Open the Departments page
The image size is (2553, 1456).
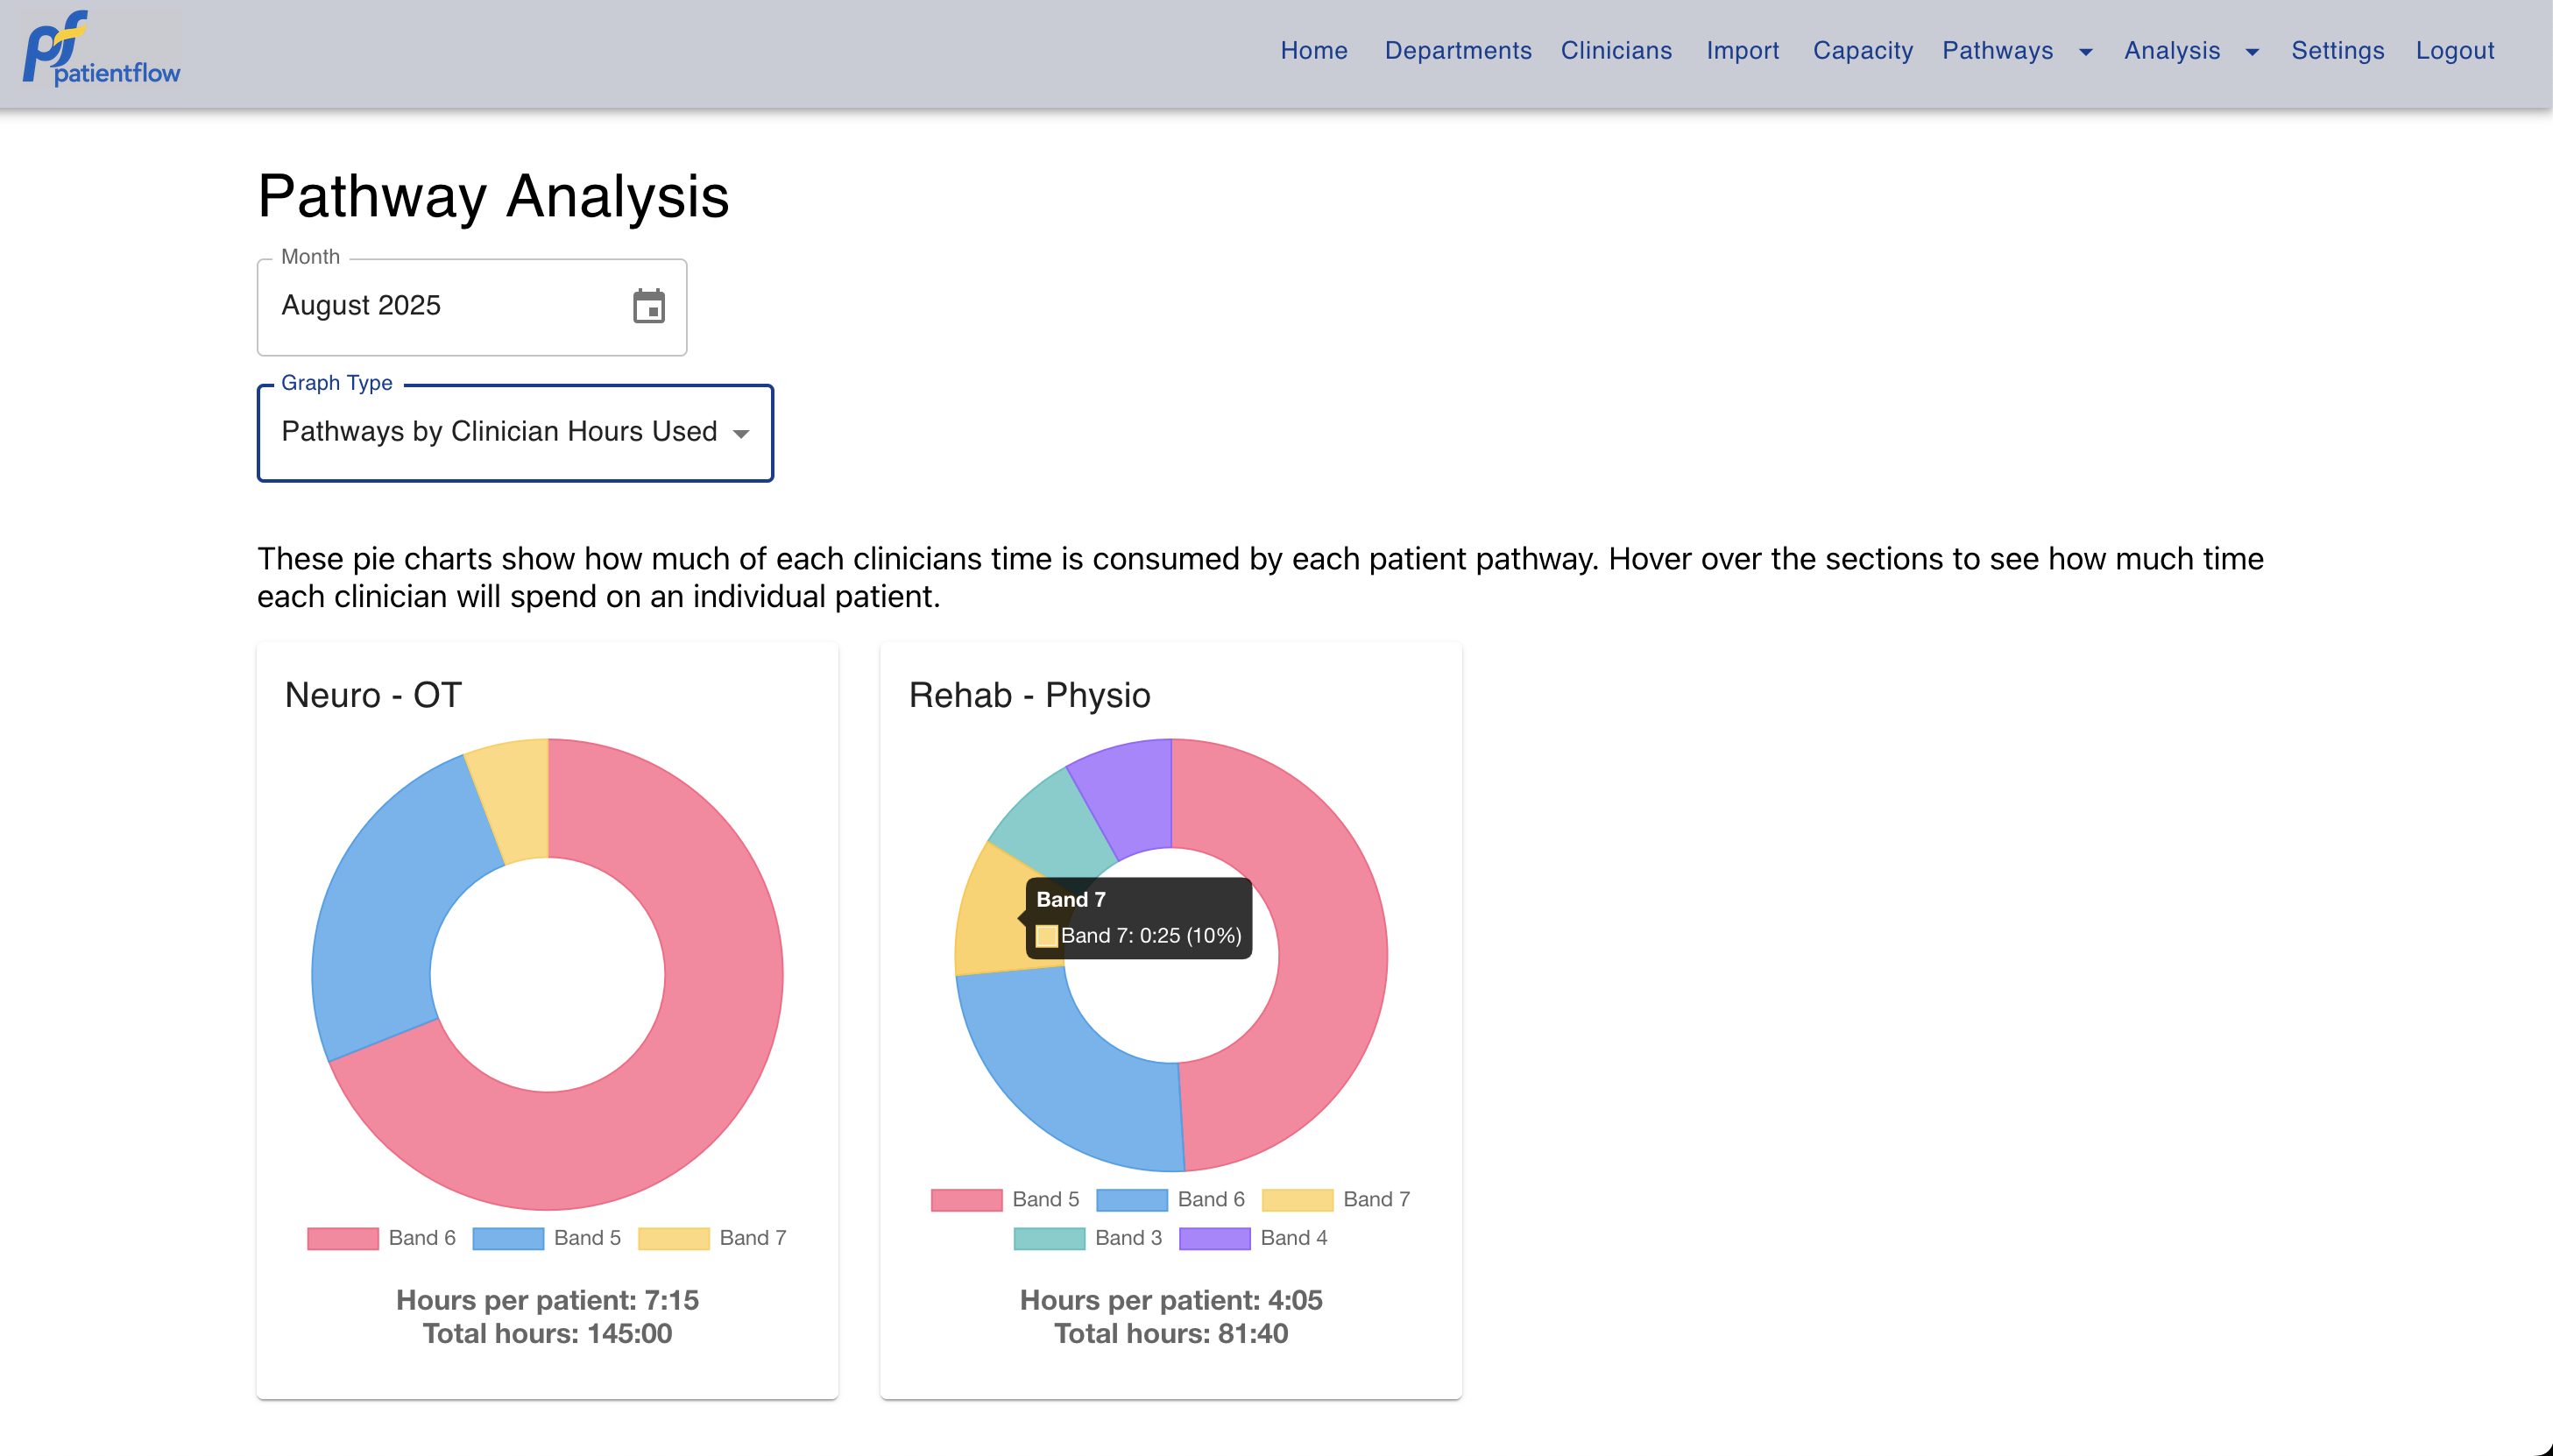tap(1457, 50)
